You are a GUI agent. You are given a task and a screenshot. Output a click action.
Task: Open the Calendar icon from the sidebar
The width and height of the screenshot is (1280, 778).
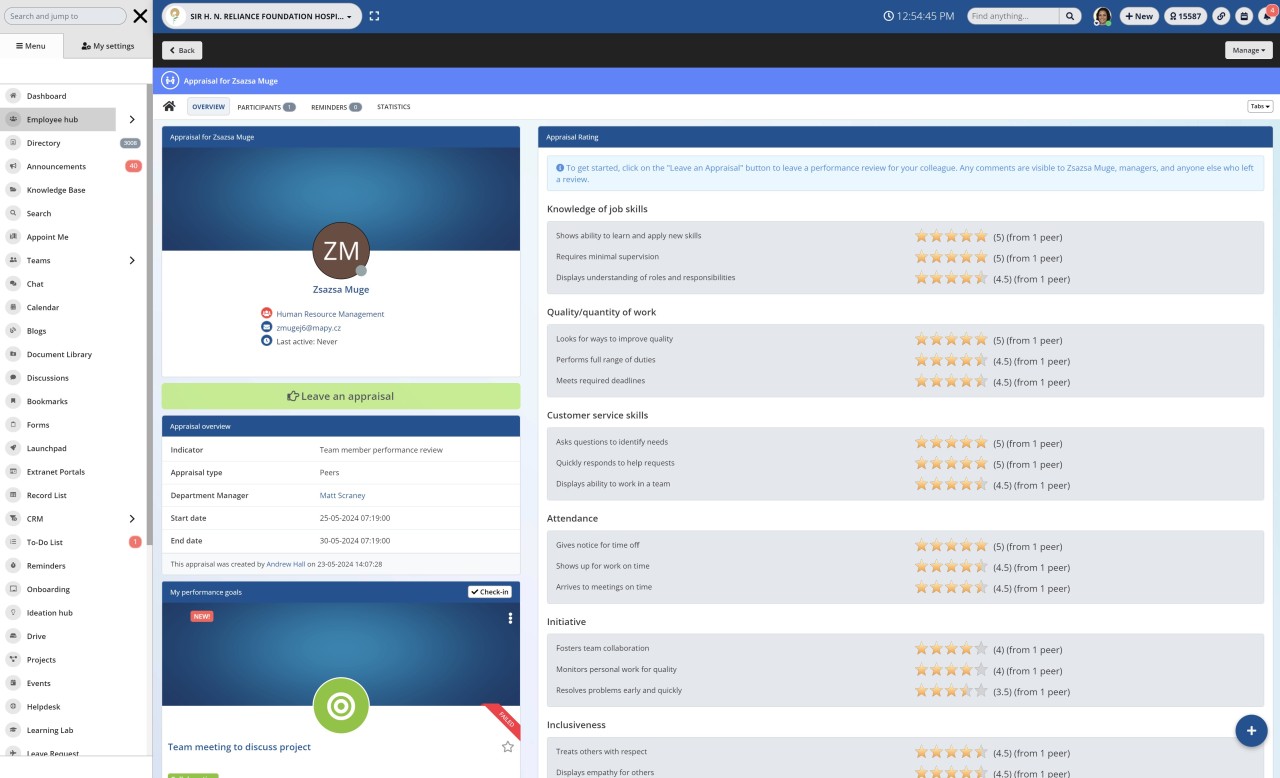coord(12,307)
